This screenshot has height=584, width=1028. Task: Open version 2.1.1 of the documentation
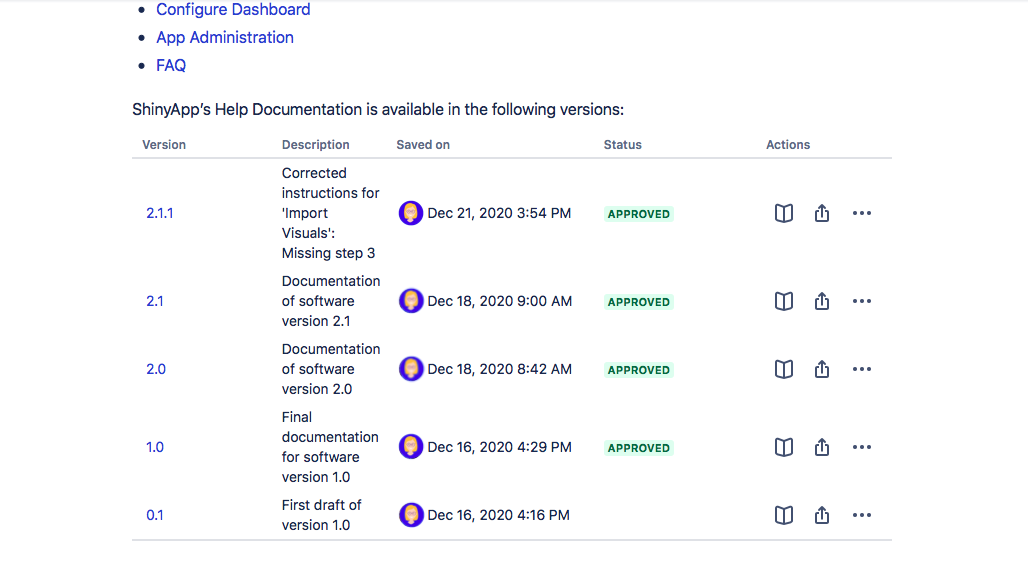pyautogui.click(x=159, y=213)
